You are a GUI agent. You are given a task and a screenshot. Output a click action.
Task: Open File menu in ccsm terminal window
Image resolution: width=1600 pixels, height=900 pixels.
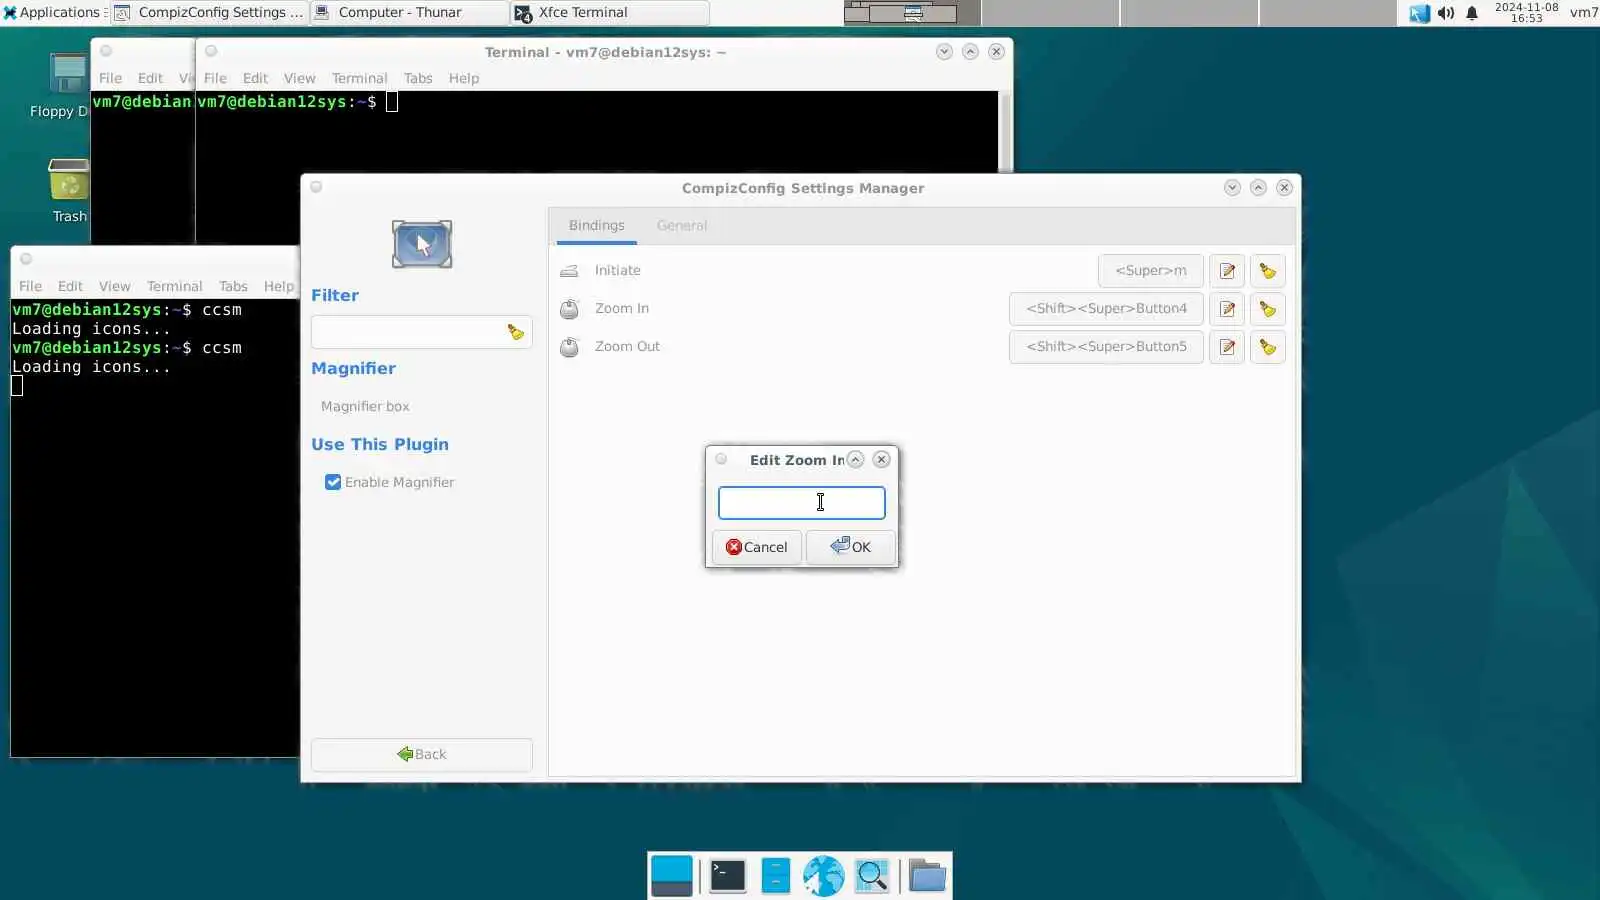click(30, 286)
